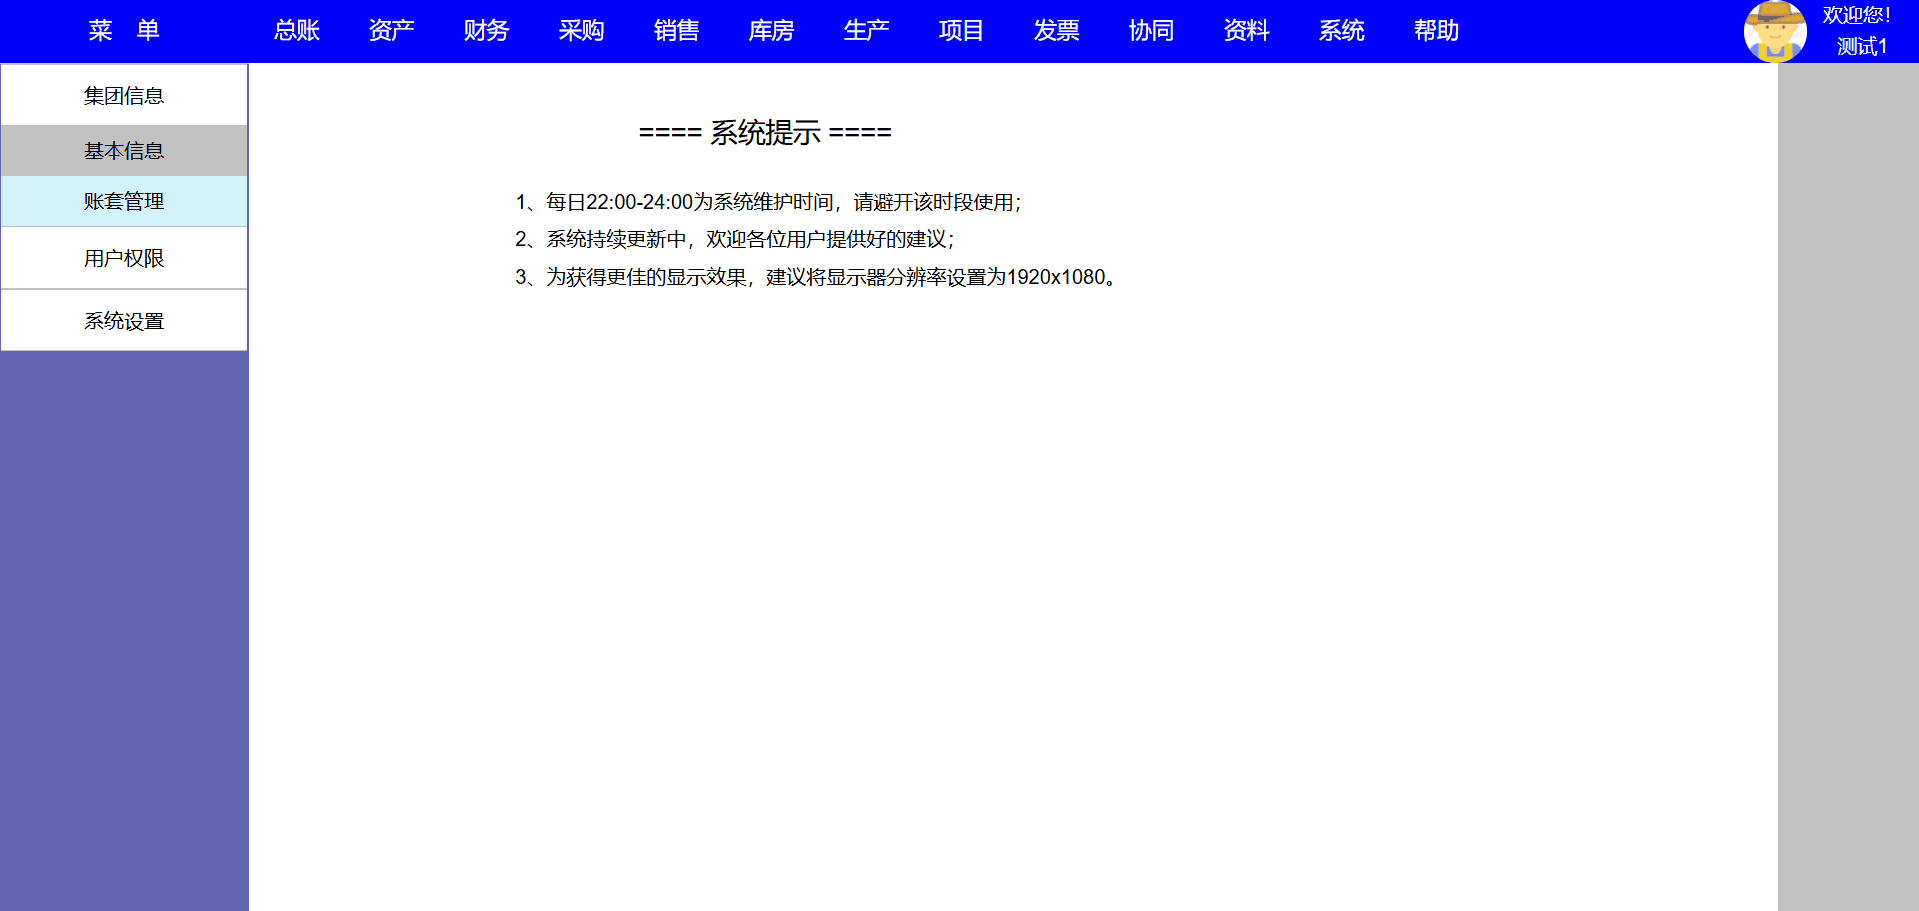Screen dimensions: 1919x911
Task: Select 基本信息 in the sidebar
Action: pyautogui.click(x=124, y=151)
